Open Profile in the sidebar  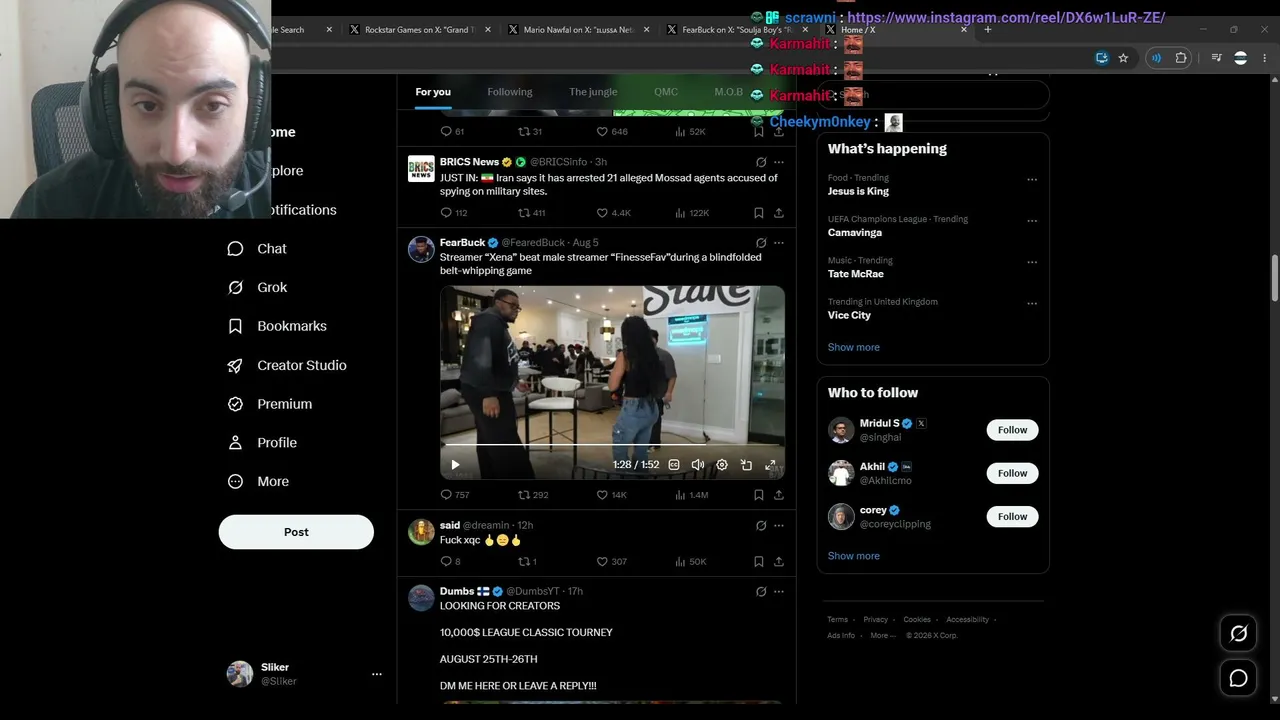click(x=261, y=443)
